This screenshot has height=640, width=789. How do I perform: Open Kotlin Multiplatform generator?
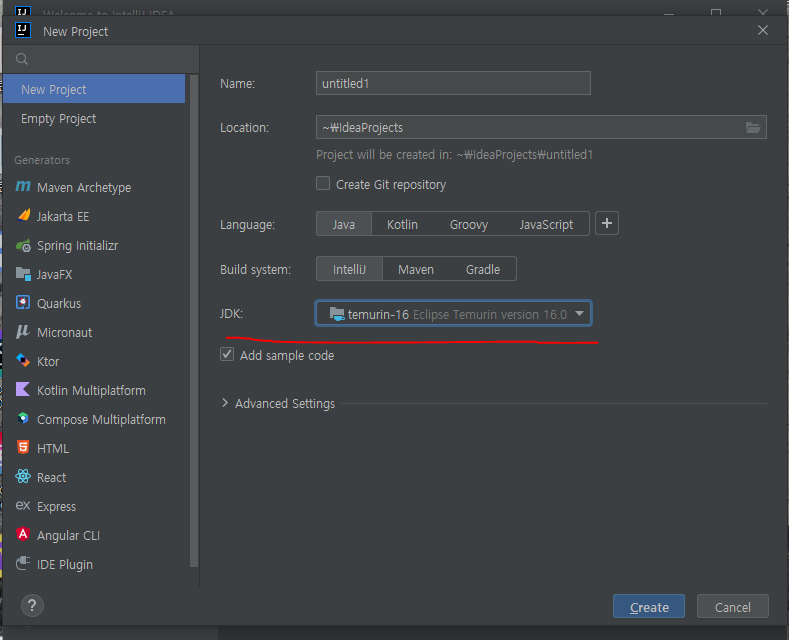(94, 390)
